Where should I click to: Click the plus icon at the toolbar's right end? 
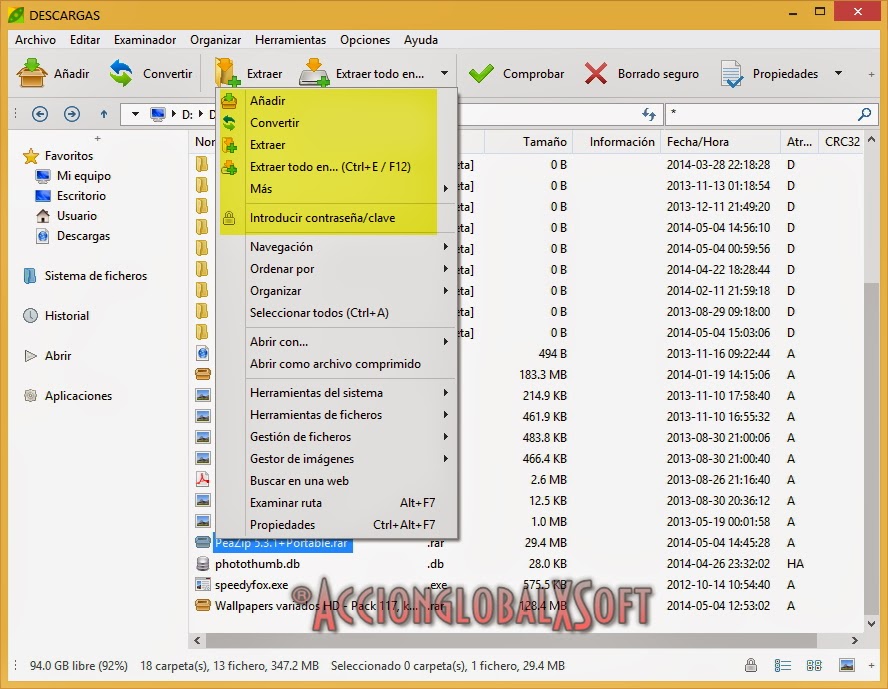(x=871, y=74)
